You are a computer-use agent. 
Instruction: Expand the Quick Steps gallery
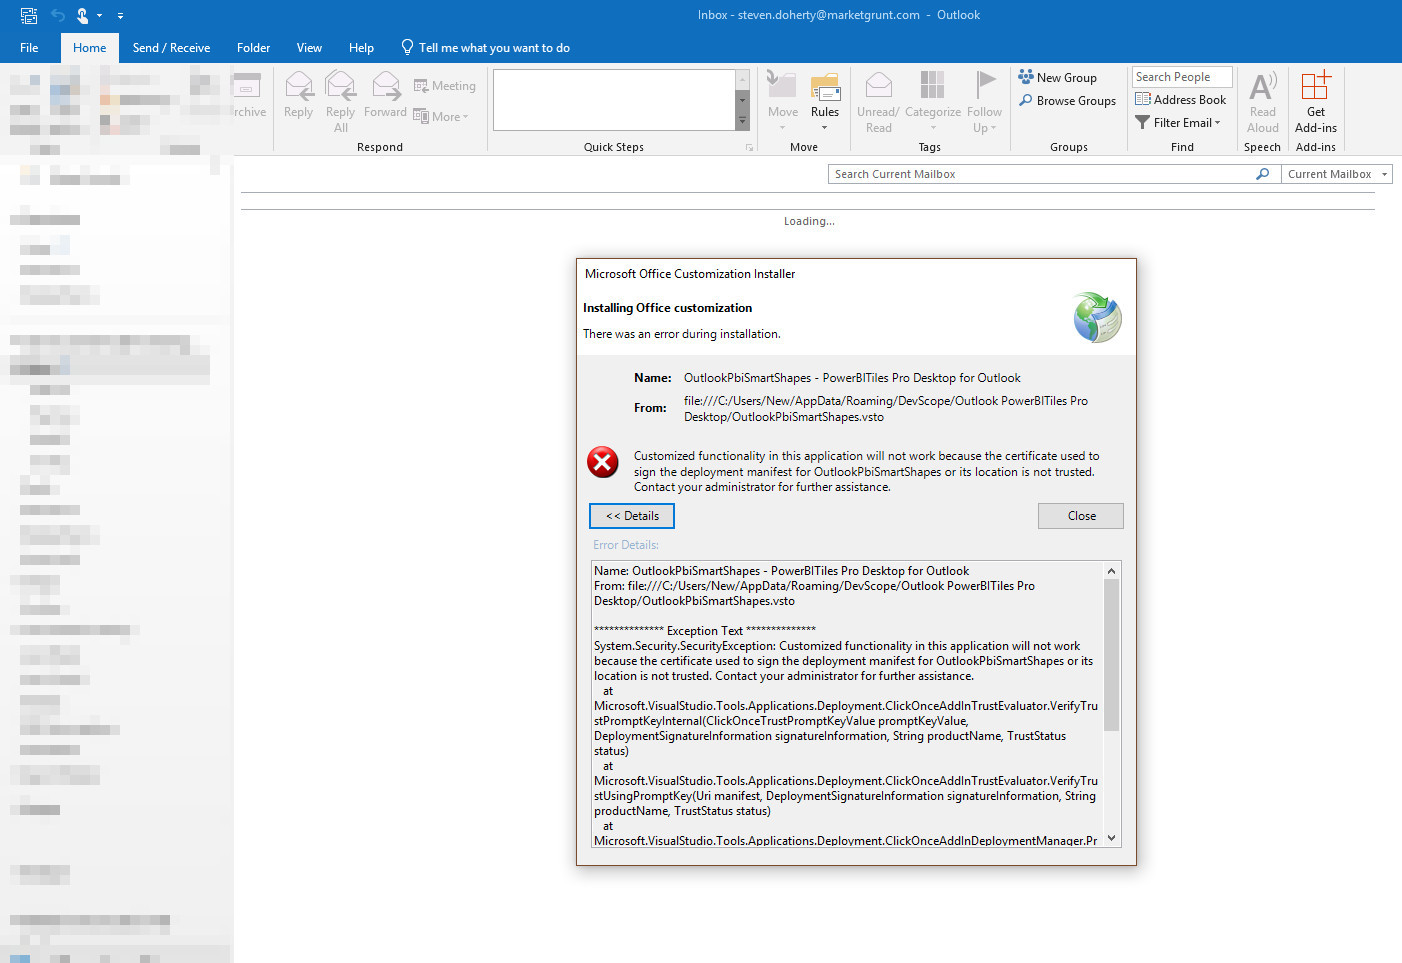[742, 122]
